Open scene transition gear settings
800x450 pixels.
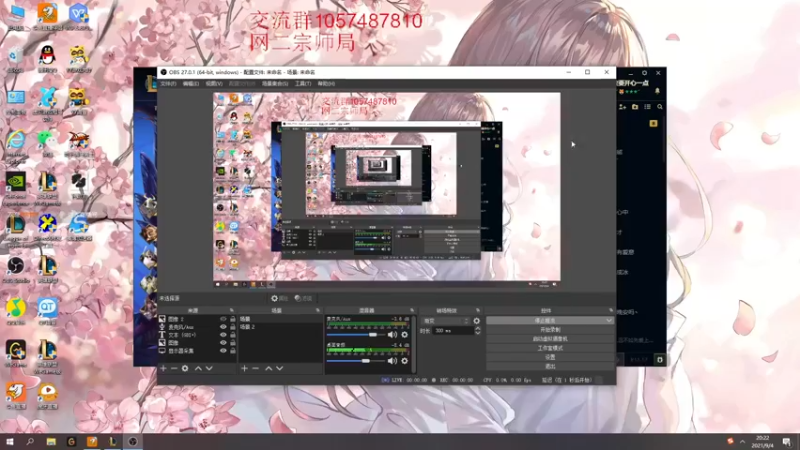pyautogui.click(x=477, y=321)
